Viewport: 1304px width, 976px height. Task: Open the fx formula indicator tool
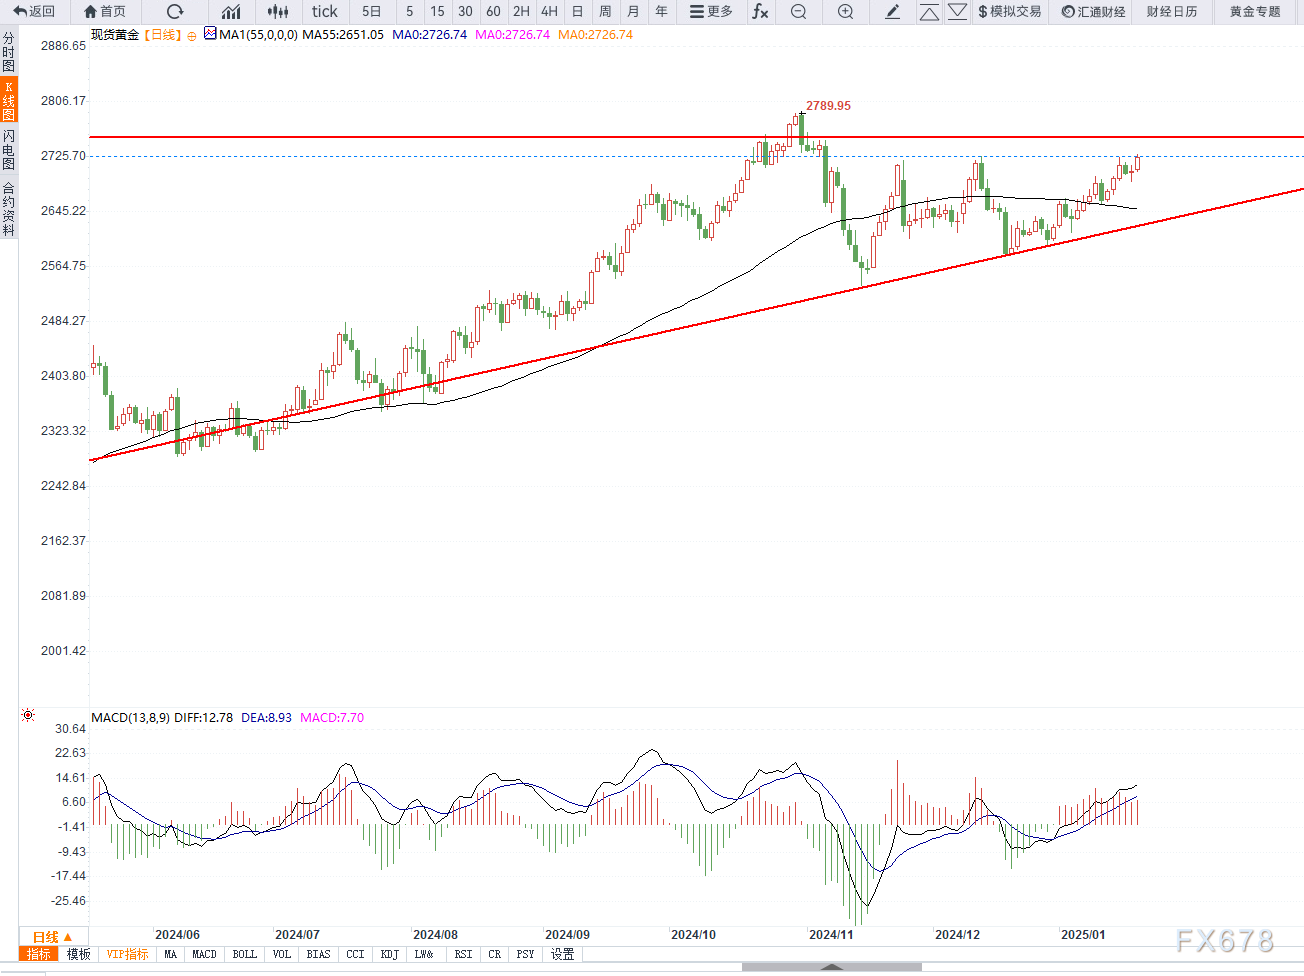[760, 12]
